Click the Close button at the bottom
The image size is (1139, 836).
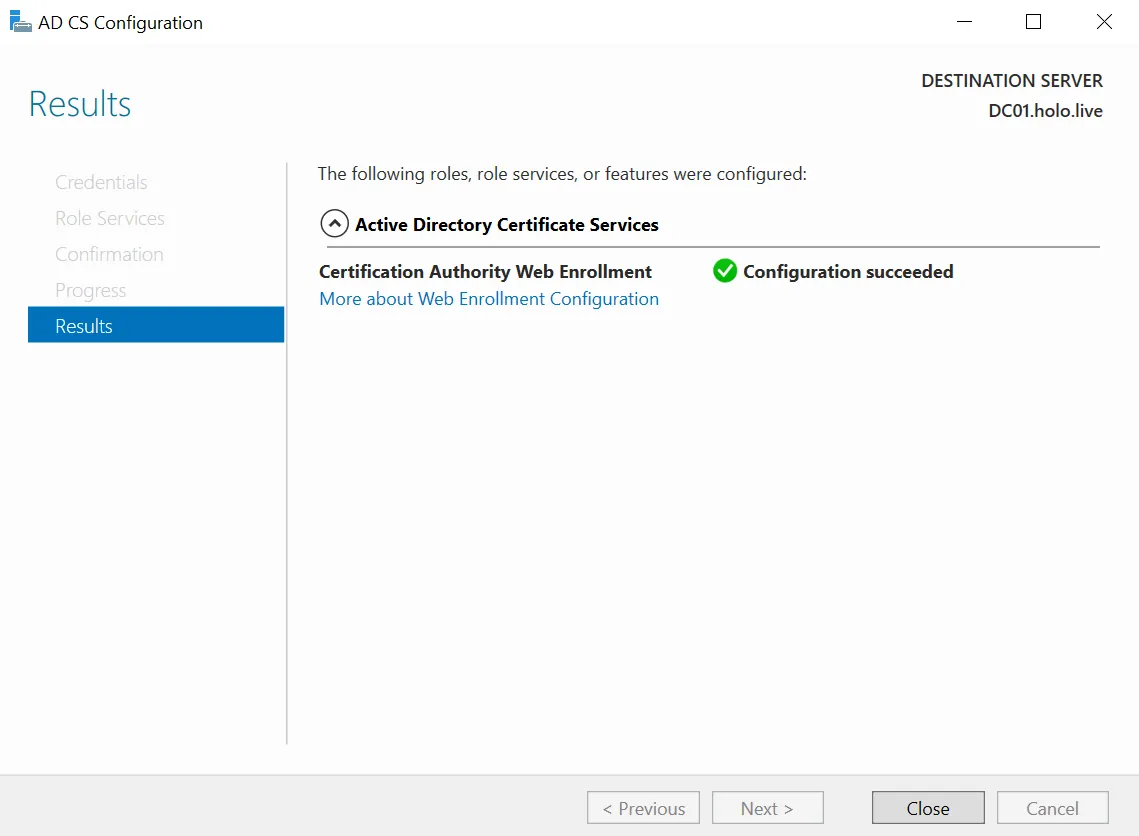point(928,808)
